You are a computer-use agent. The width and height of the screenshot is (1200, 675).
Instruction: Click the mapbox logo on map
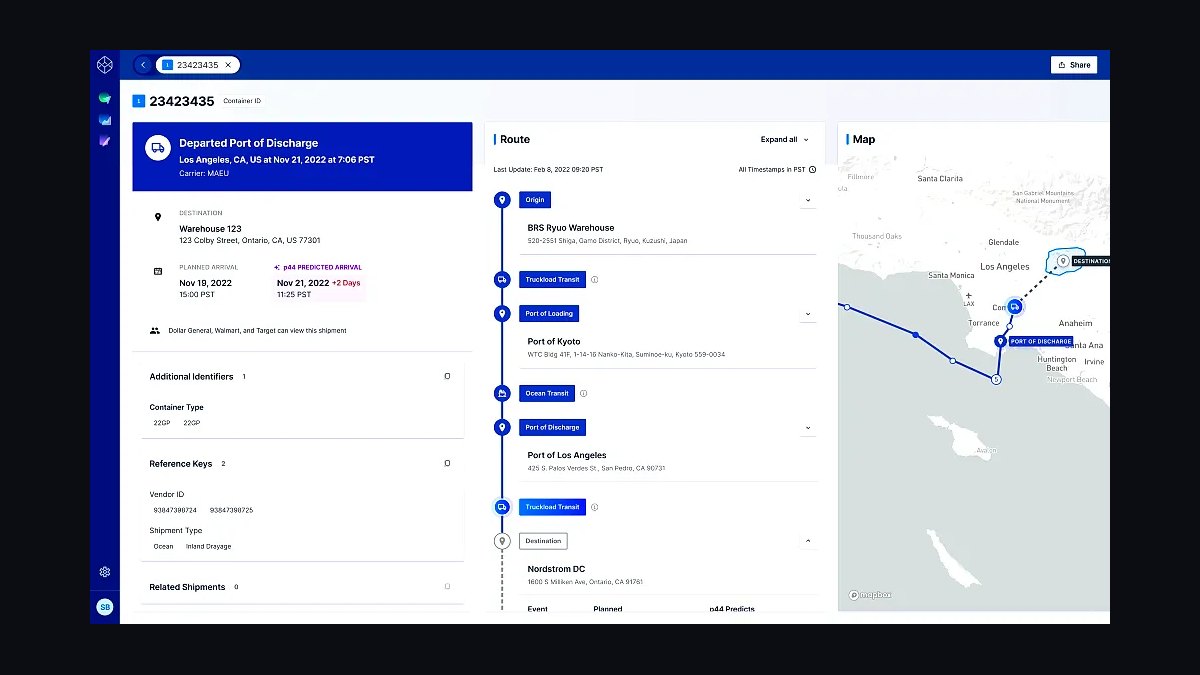tap(870, 594)
